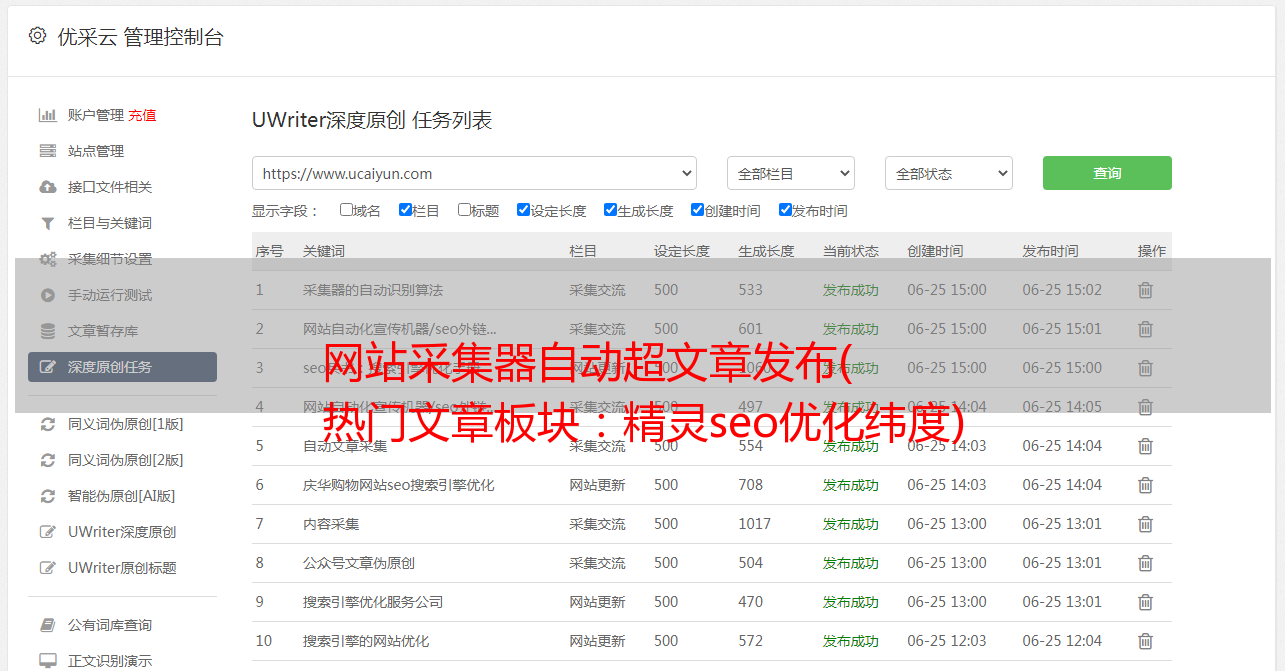Screen dimensions: 1285x671
Task: Delete row 10 搜索引擎的网站优化 task
Action: [1146, 641]
